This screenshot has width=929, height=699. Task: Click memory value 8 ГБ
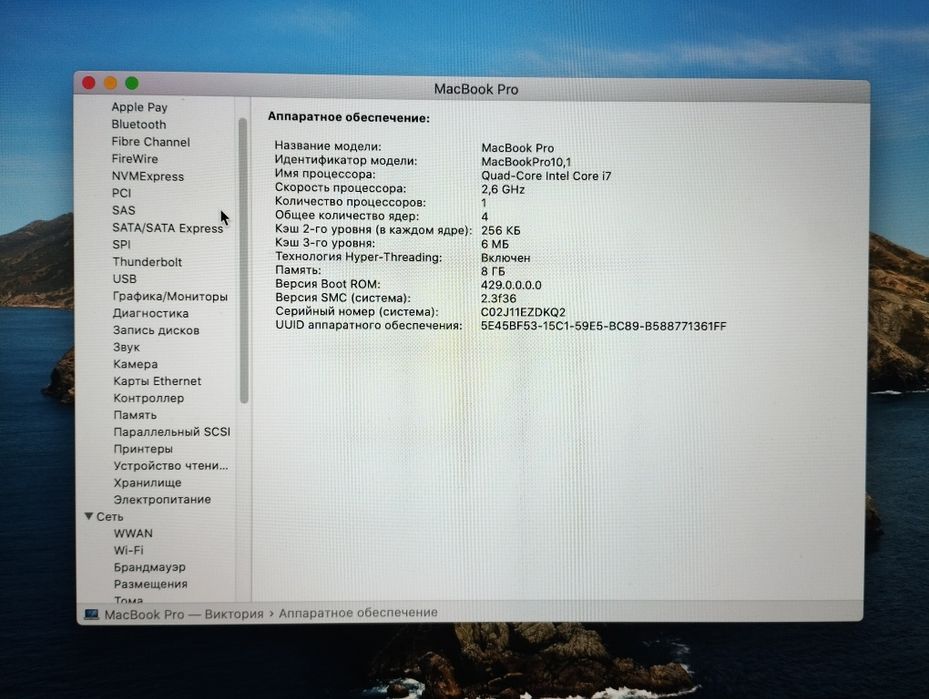point(493,271)
